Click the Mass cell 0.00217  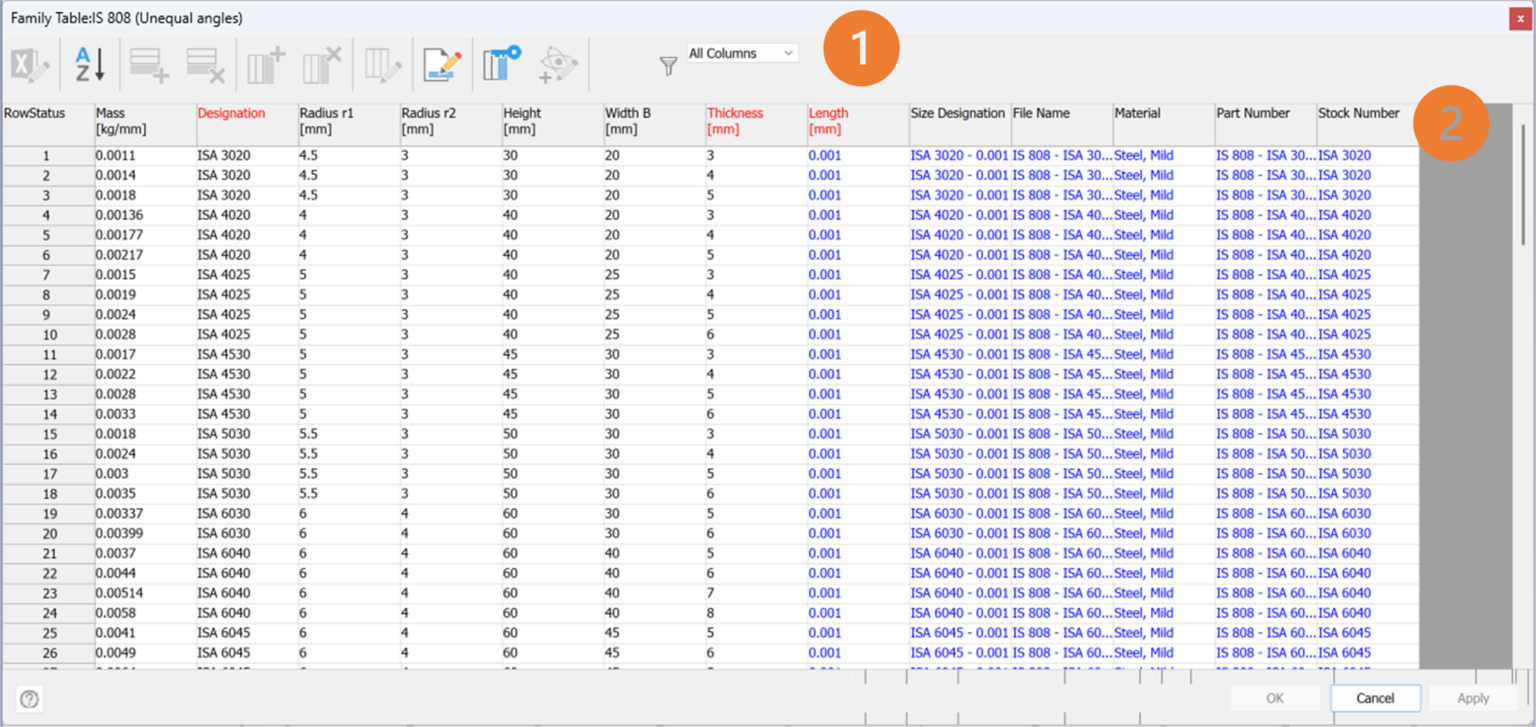145,255
